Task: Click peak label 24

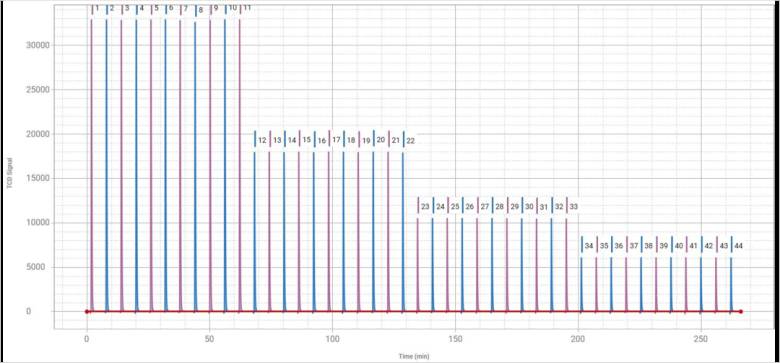Action: click(440, 206)
